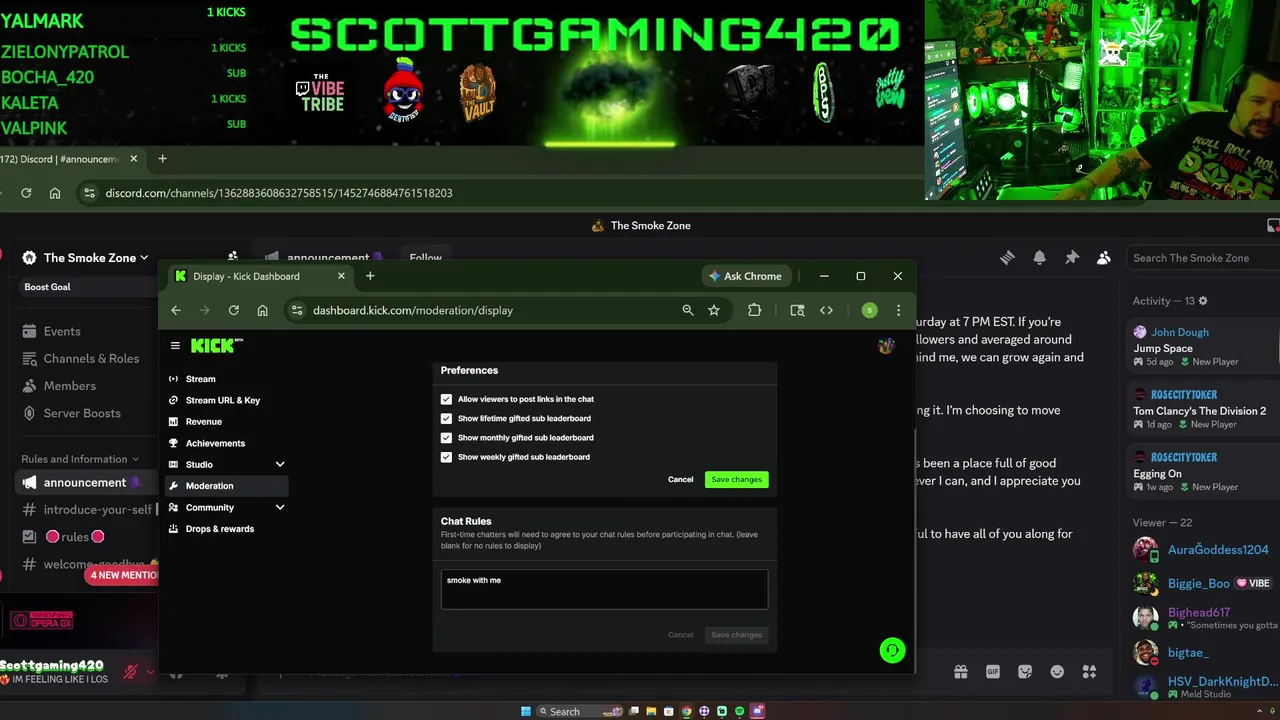Go back in Kick dashboard browser window
The height and width of the screenshot is (720, 1280).
[176, 310]
